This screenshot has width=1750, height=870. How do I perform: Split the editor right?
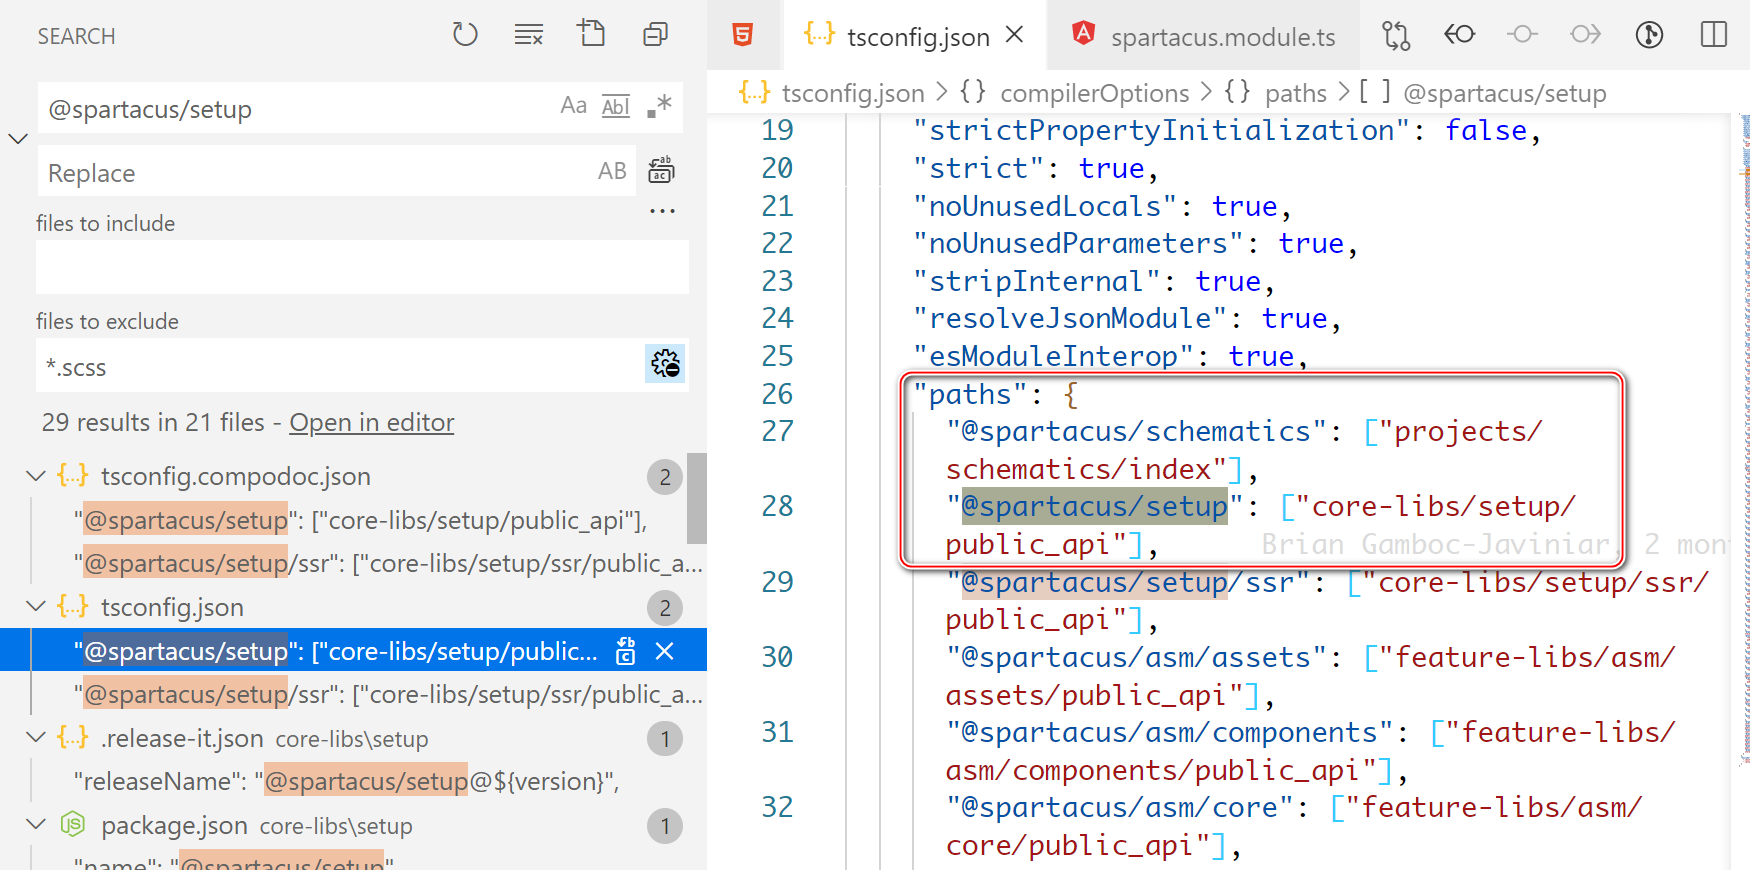click(x=1714, y=35)
